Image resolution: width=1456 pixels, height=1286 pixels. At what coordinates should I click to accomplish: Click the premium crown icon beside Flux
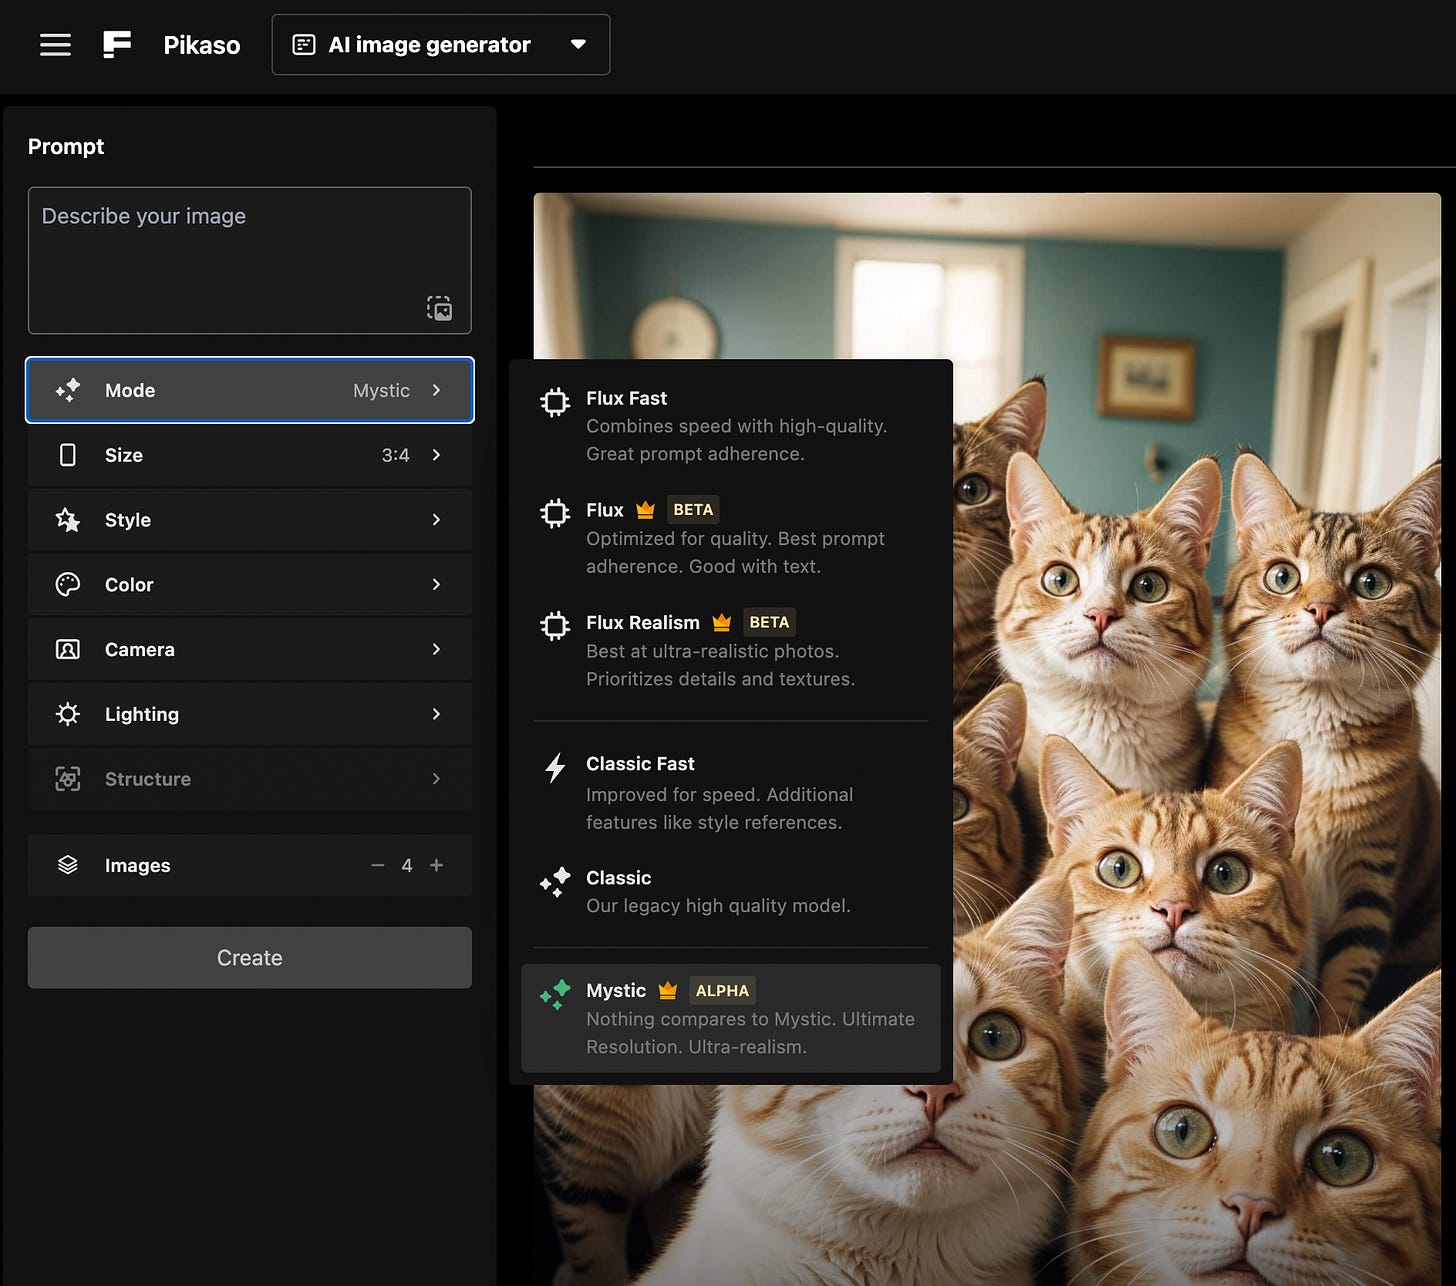[x=646, y=510]
